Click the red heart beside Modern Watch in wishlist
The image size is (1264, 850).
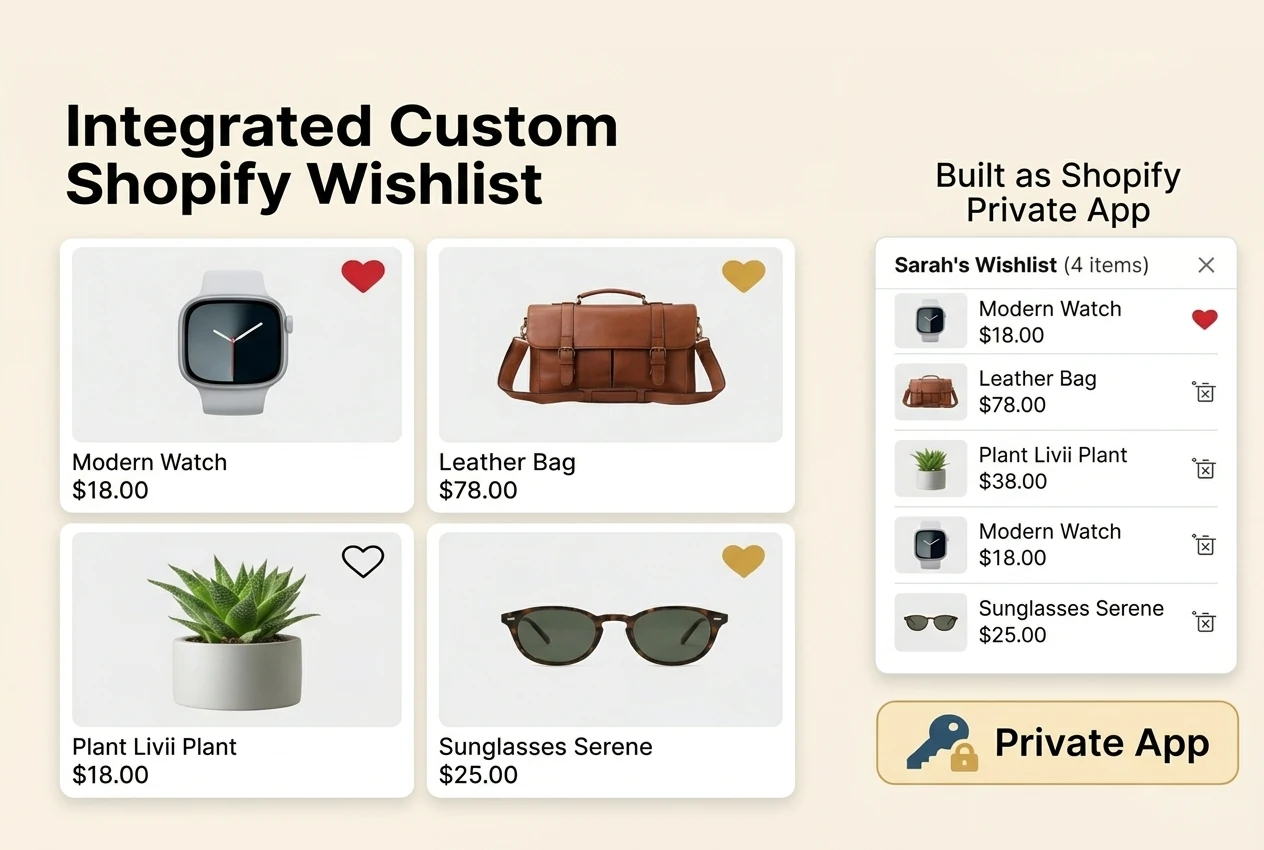click(x=1204, y=319)
